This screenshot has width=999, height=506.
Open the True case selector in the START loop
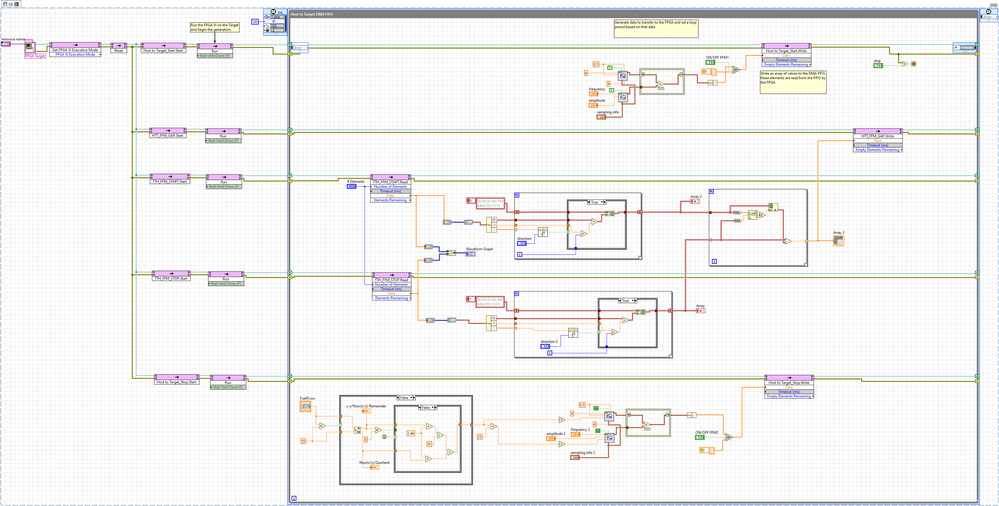pos(595,202)
